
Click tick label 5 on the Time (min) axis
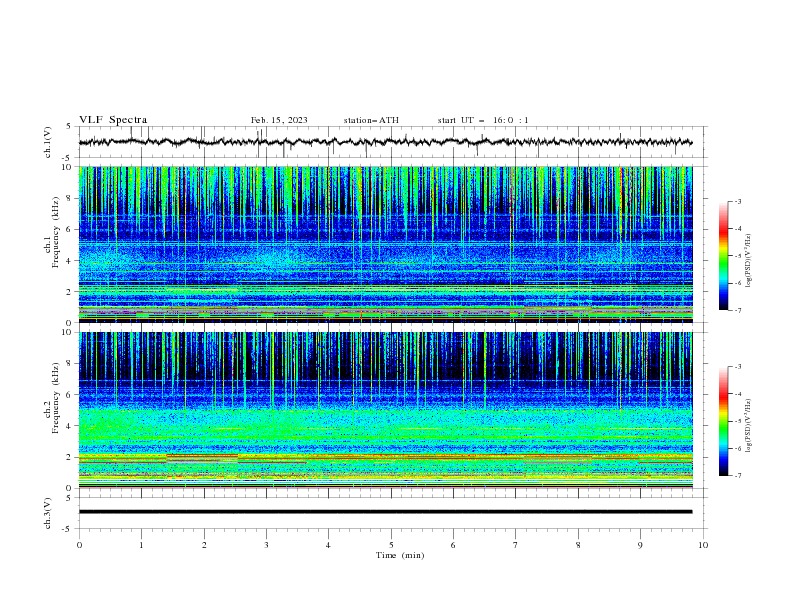click(x=391, y=545)
